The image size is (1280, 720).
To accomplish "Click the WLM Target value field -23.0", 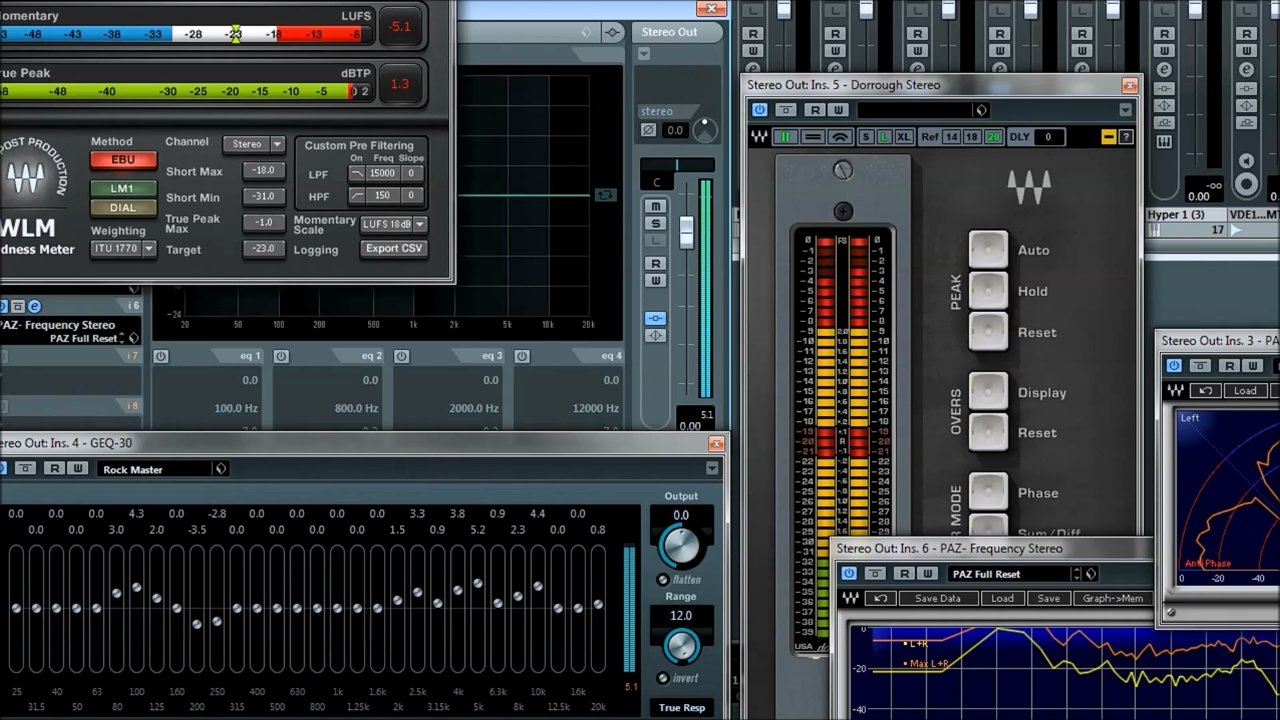I will click(x=264, y=248).
